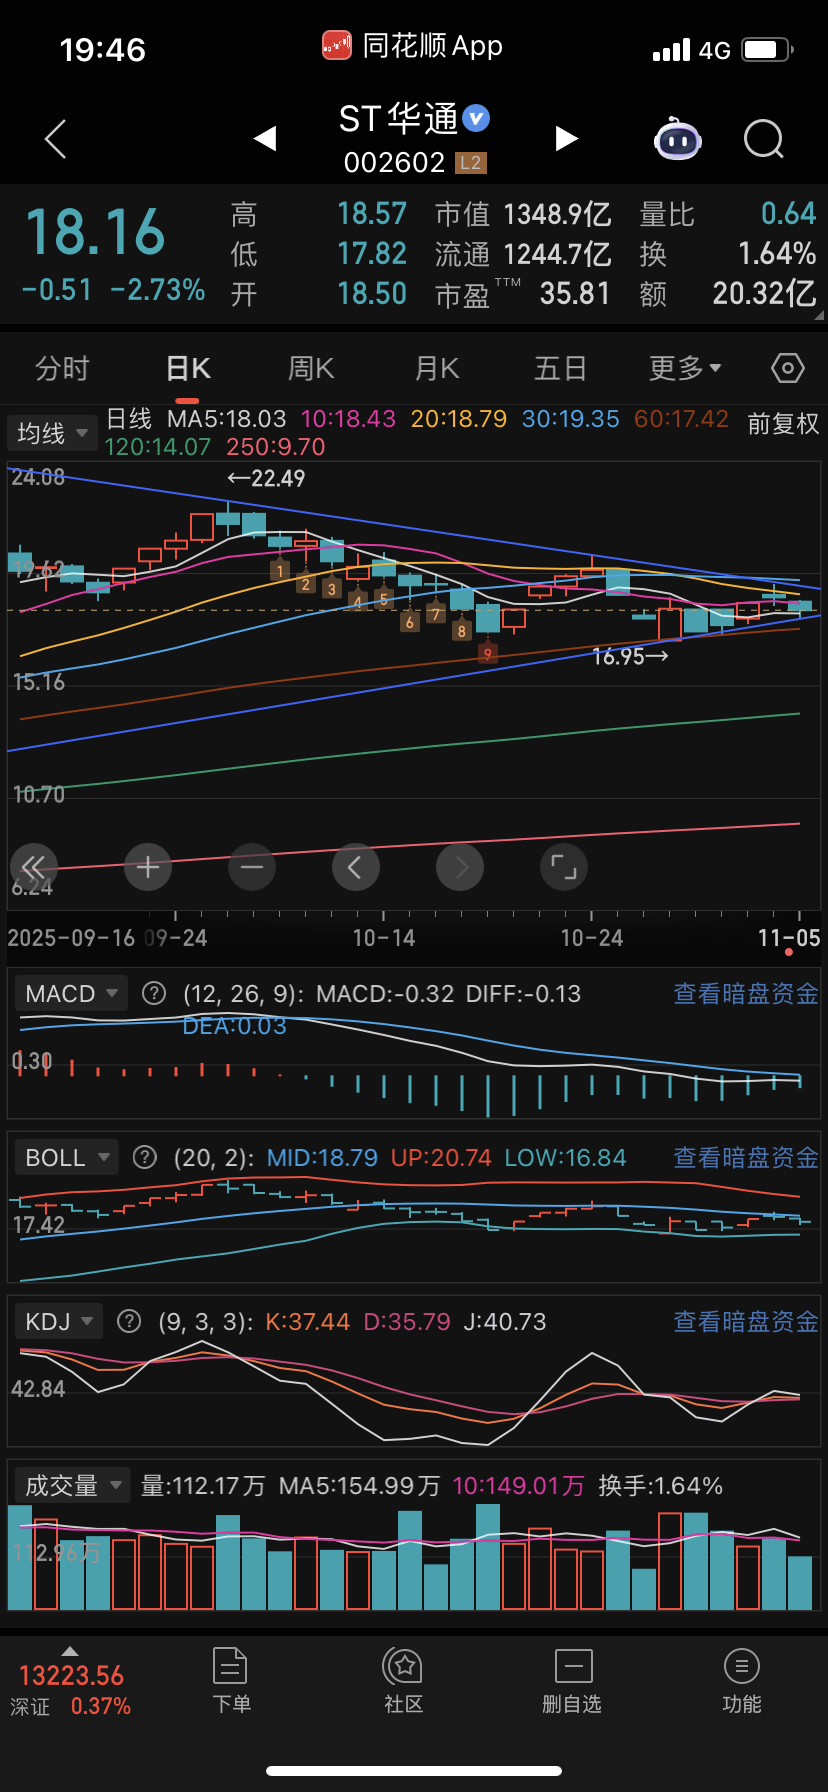Tap the low price 17.82
Image resolution: width=828 pixels, height=1792 pixels.
tap(372, 254)
